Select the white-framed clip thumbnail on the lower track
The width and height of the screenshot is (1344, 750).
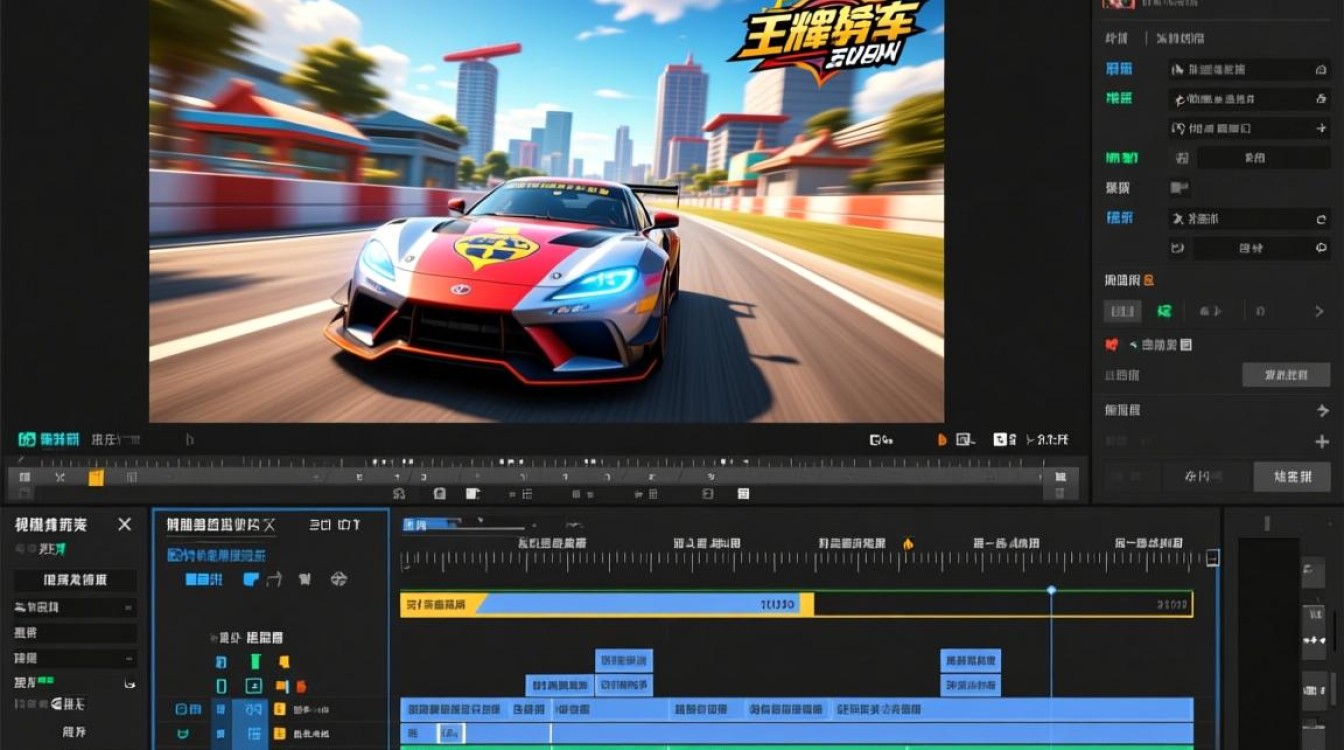(450, 733)
